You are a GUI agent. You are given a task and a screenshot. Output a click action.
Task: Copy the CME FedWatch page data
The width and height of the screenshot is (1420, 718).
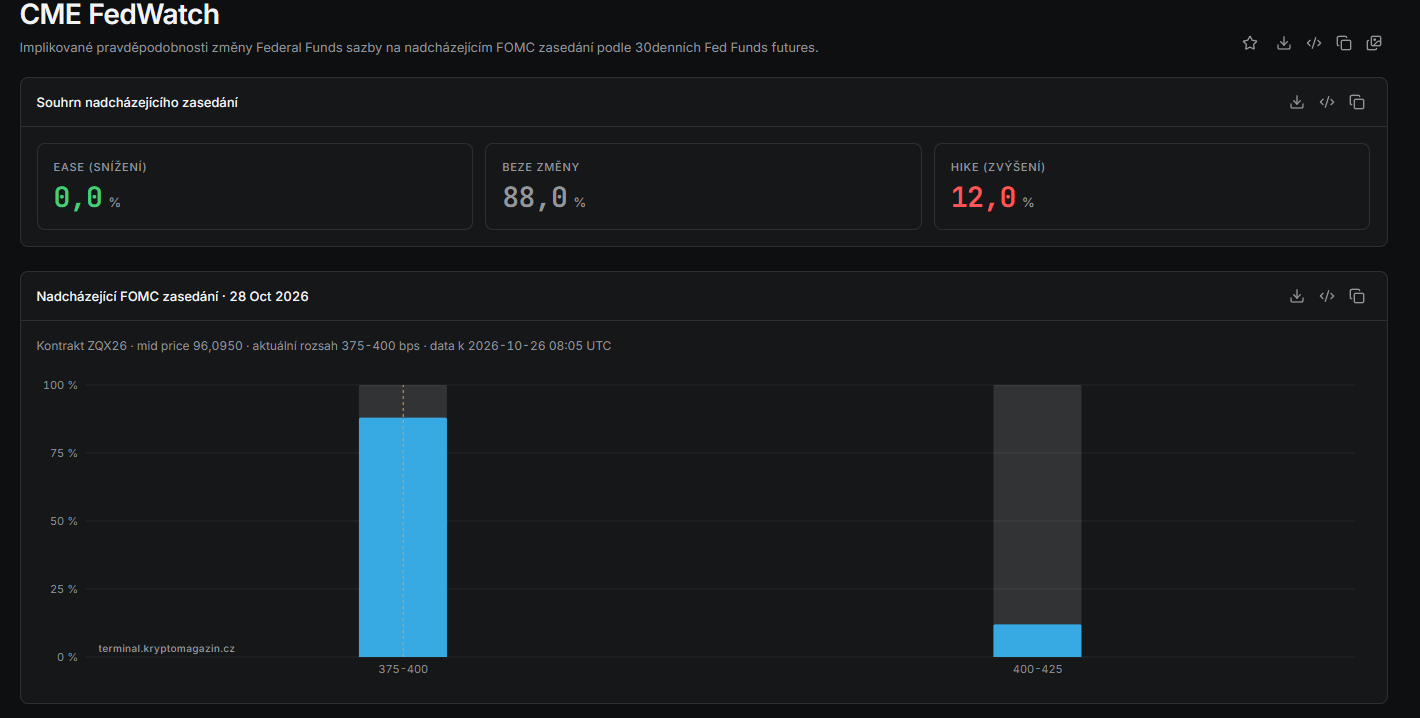coord(1344,43)
